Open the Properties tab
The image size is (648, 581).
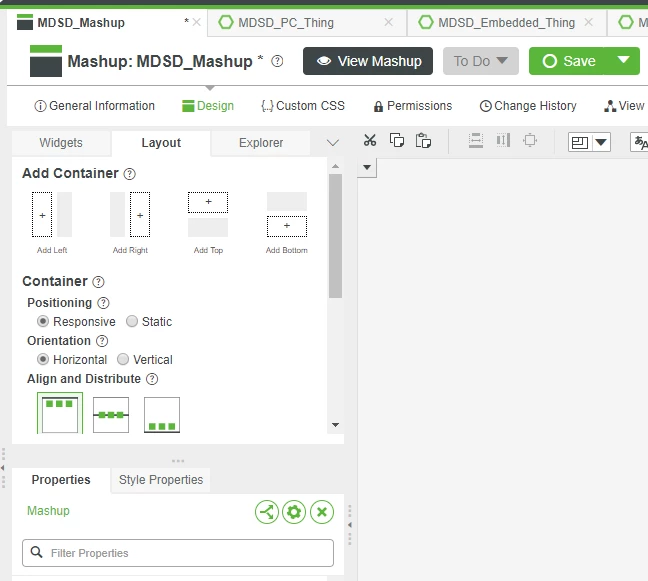(61, 480)
